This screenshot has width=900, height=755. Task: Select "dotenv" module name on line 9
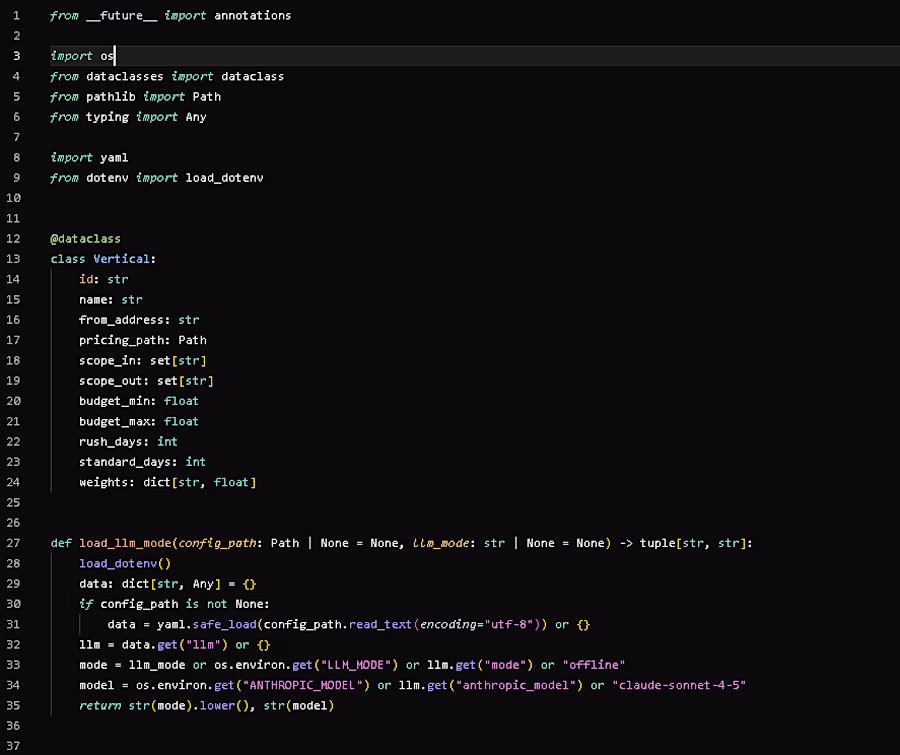(107, 178)
